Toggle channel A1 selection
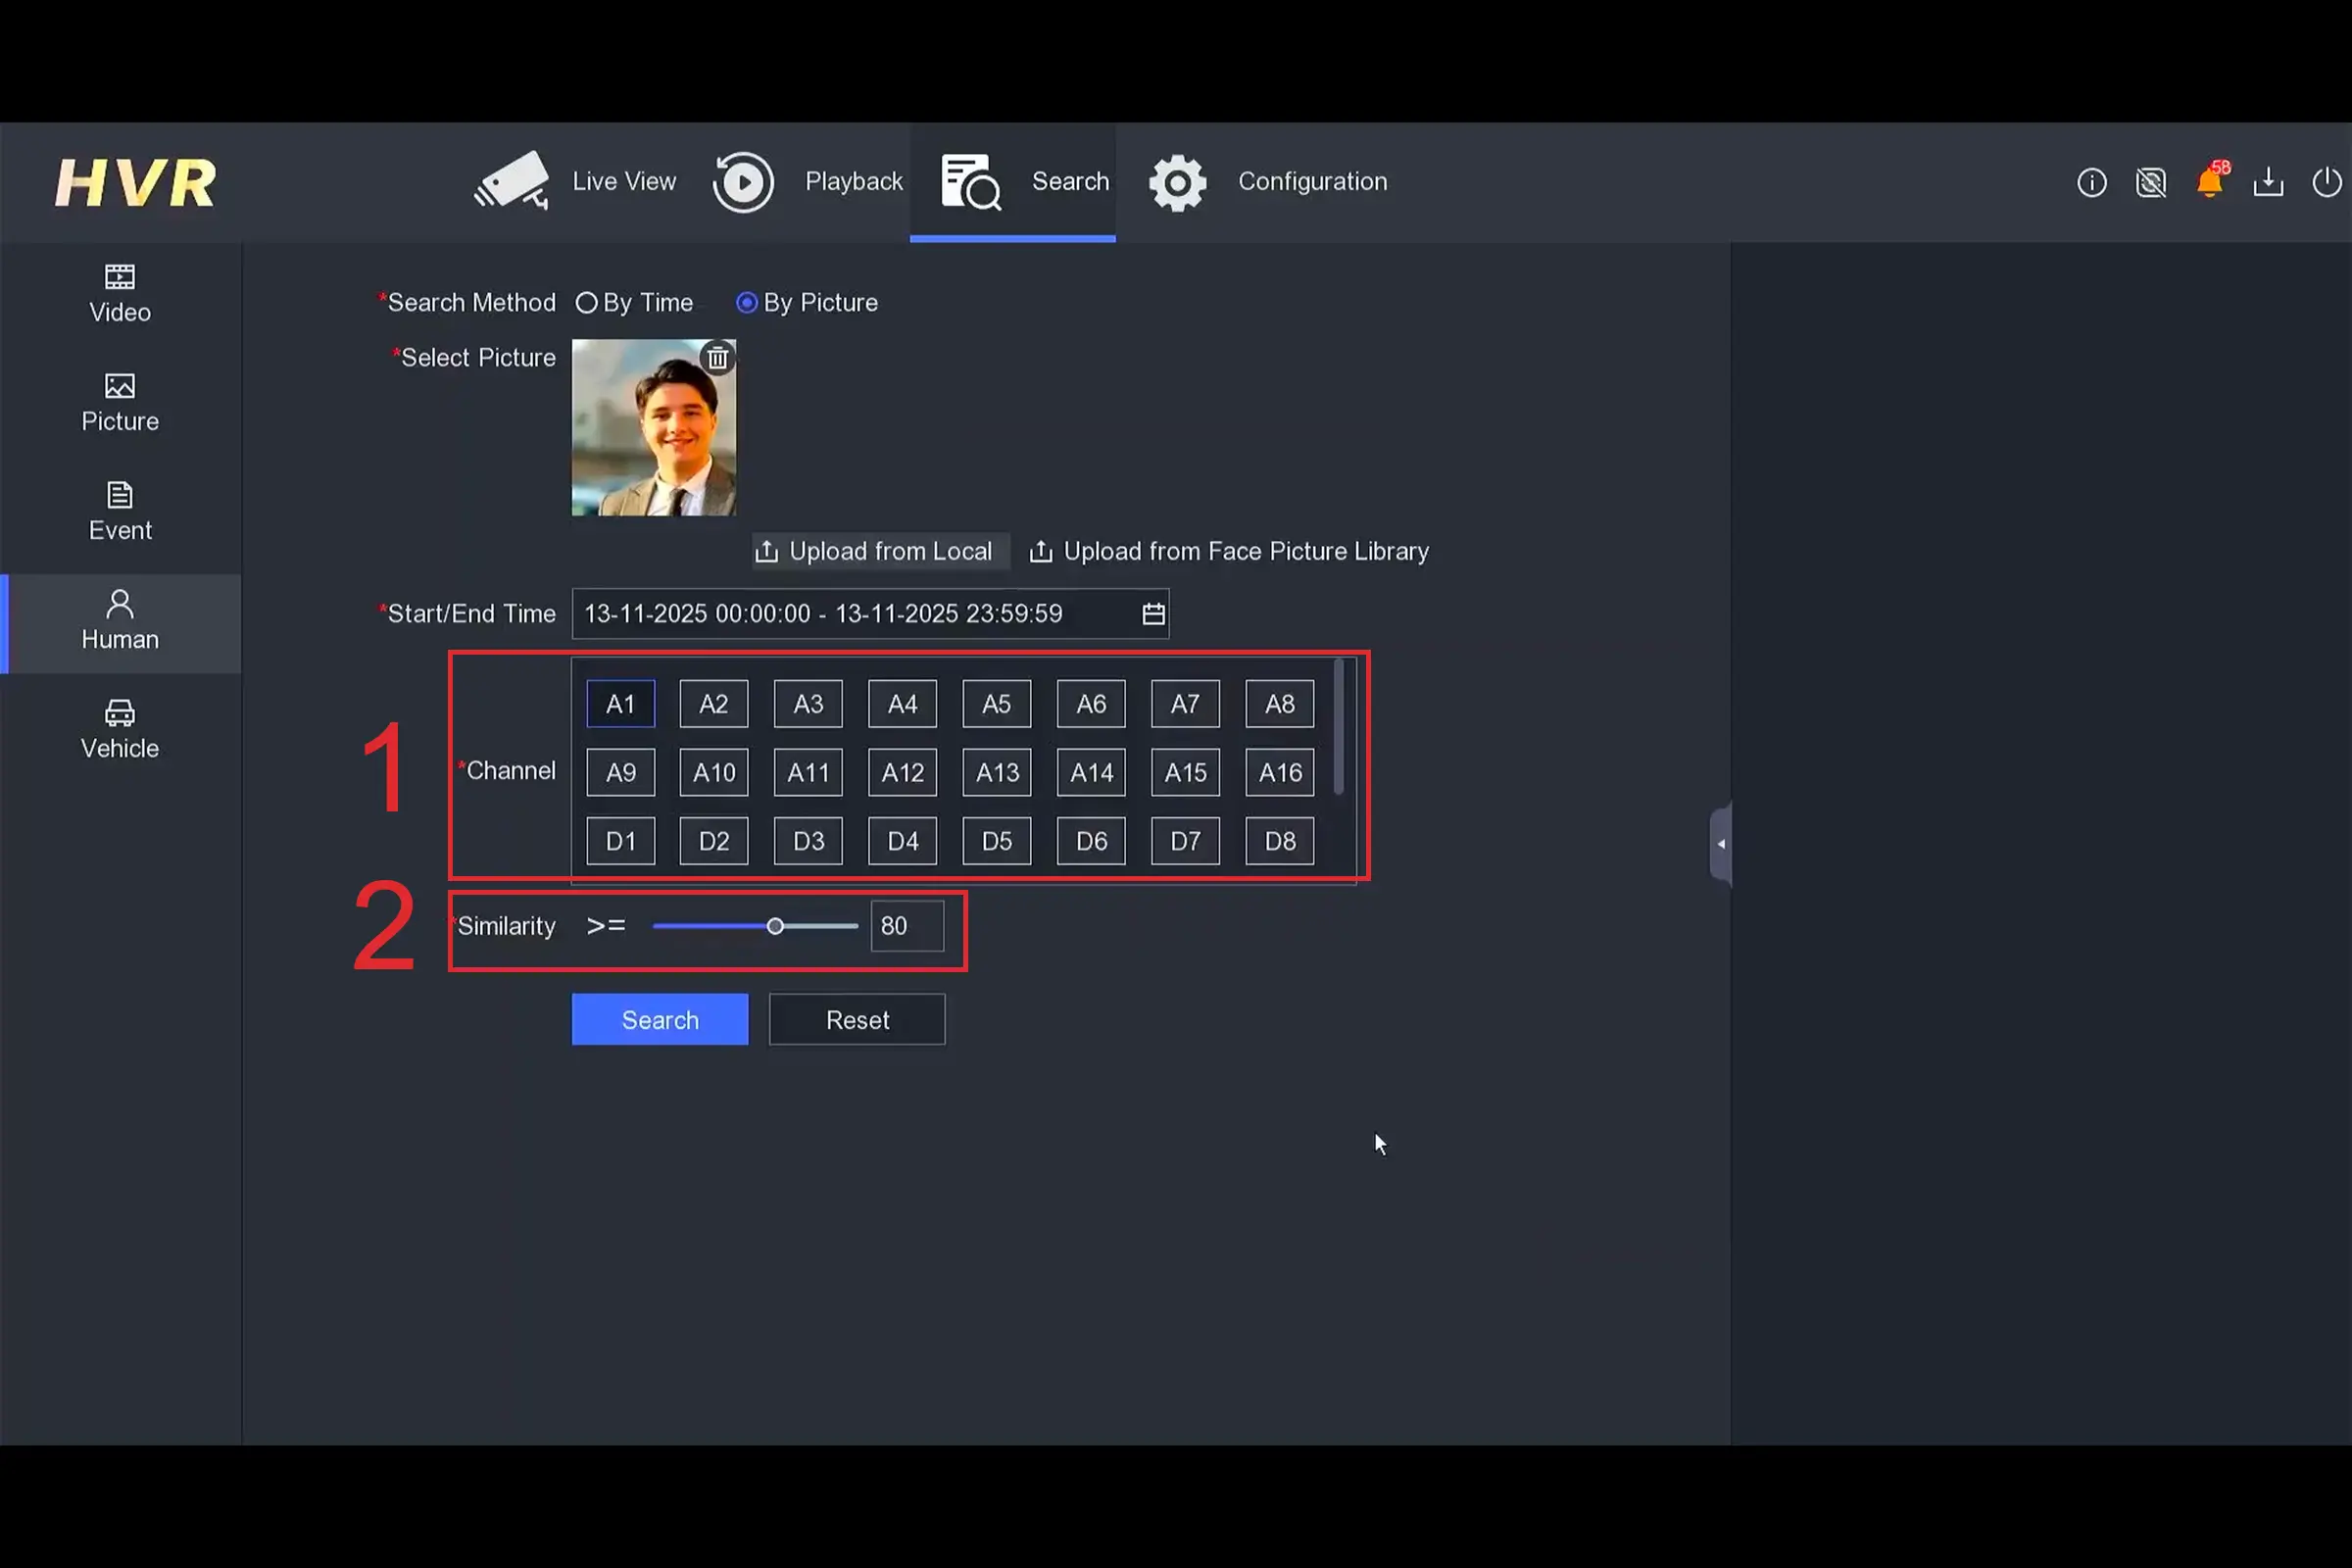The image size is (2352, 1568). click(620, 704)
